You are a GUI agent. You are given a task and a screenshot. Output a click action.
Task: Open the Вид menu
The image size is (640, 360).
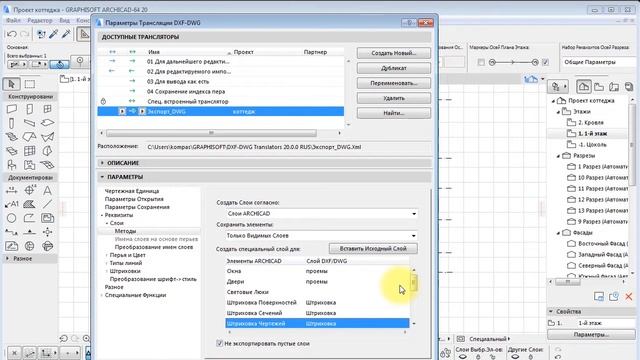coord(64,20)
